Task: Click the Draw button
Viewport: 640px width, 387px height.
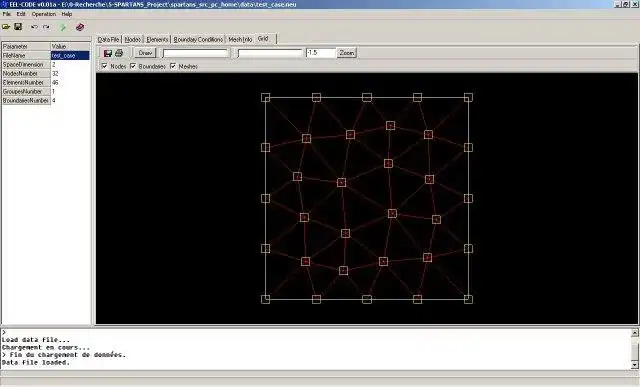Action: [145, 53]
